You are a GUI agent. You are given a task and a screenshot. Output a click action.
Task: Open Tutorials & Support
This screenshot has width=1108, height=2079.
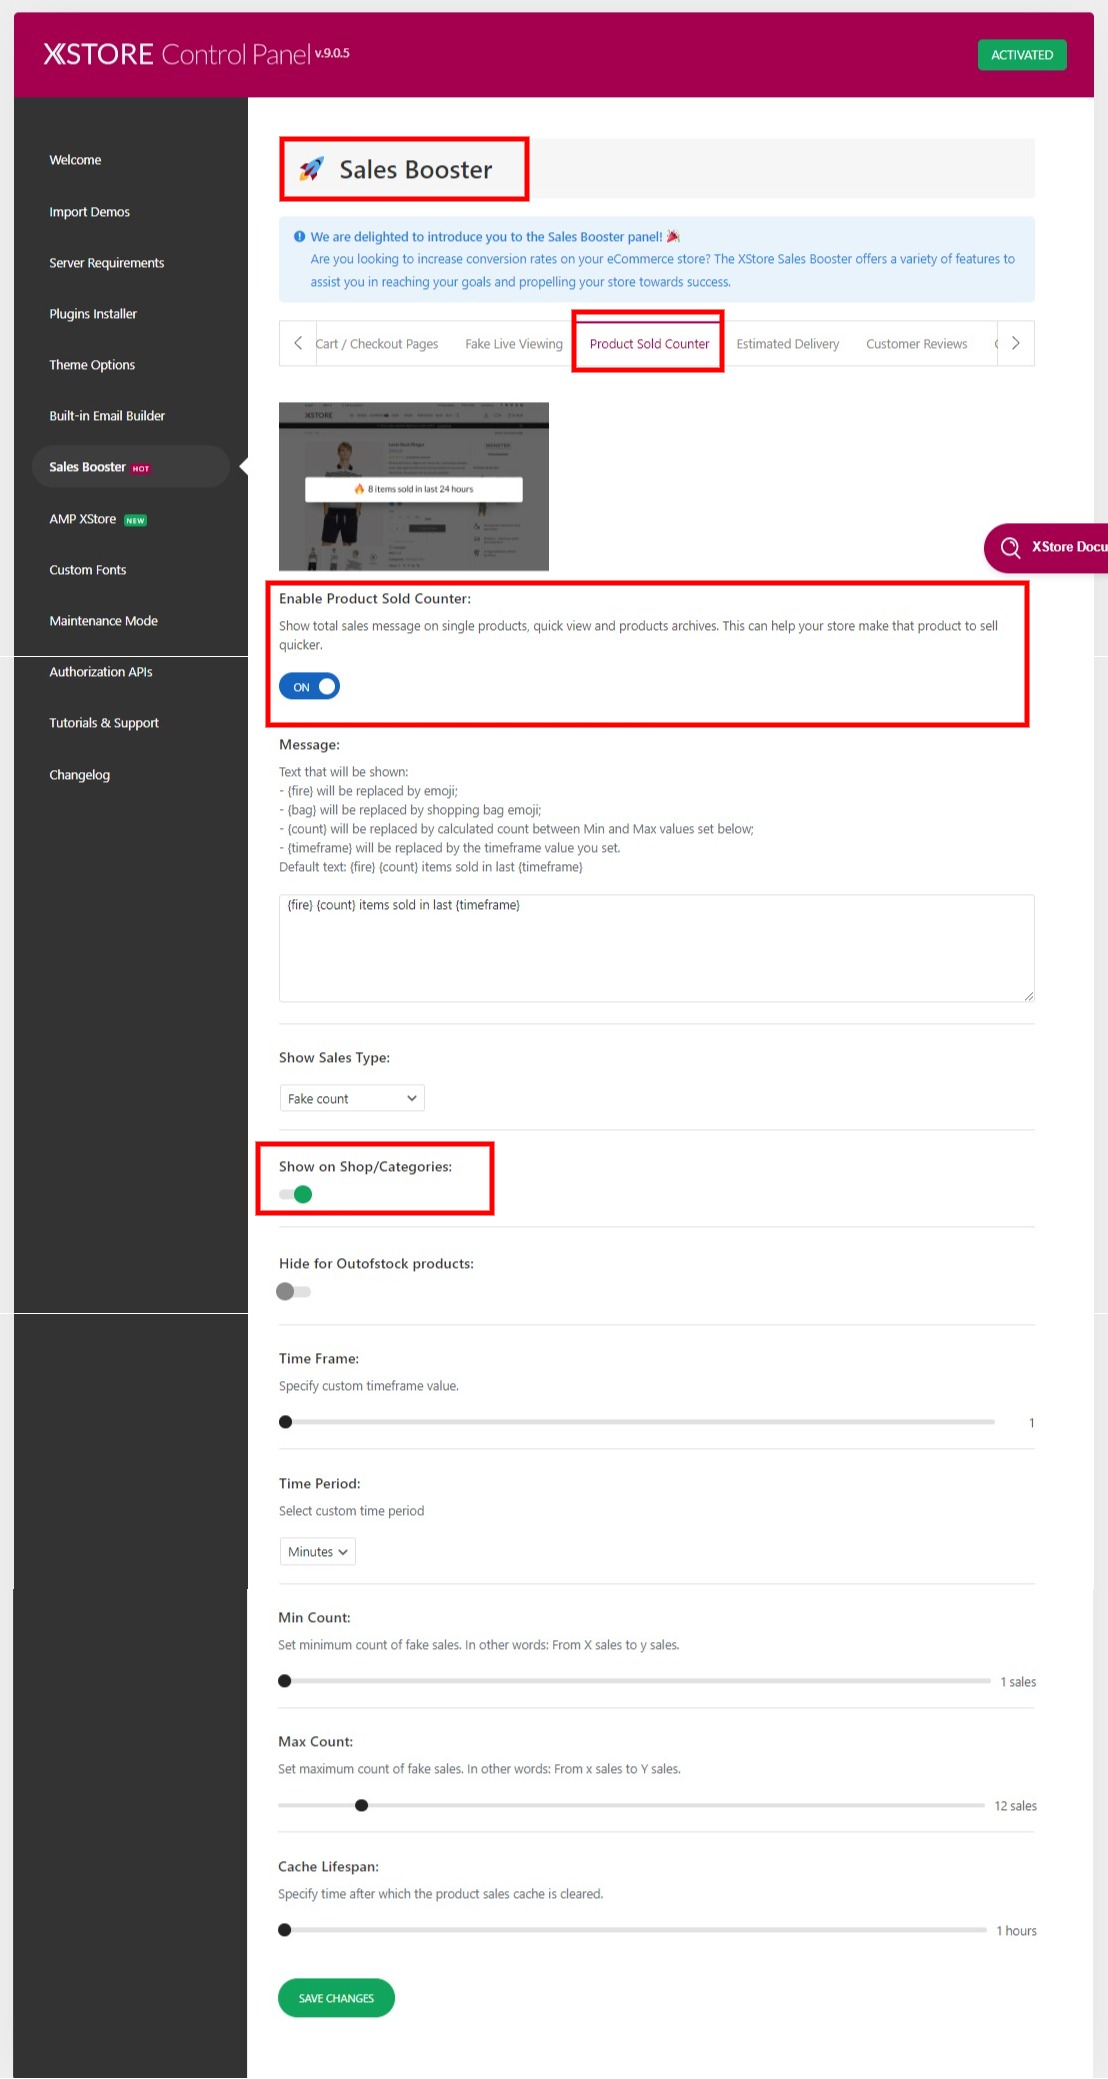[x=104, y=723]
